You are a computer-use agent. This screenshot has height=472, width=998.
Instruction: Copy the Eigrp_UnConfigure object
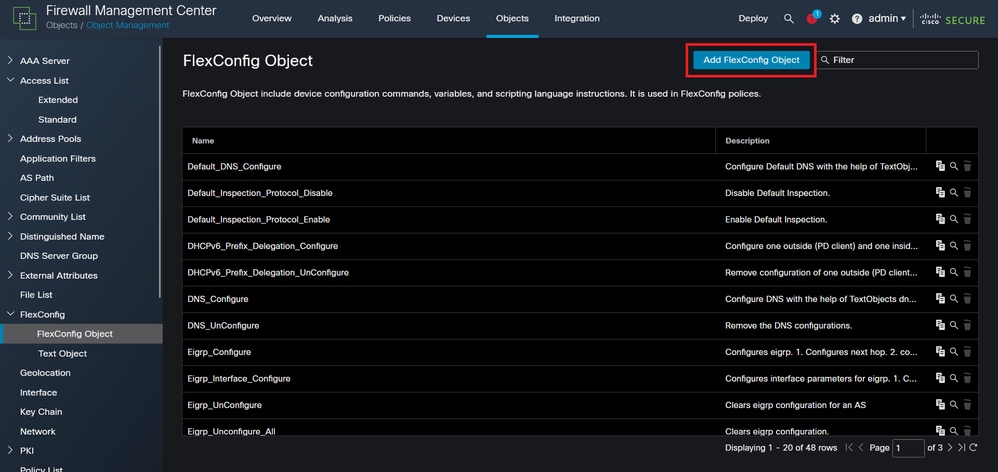[x=940, y=405]
